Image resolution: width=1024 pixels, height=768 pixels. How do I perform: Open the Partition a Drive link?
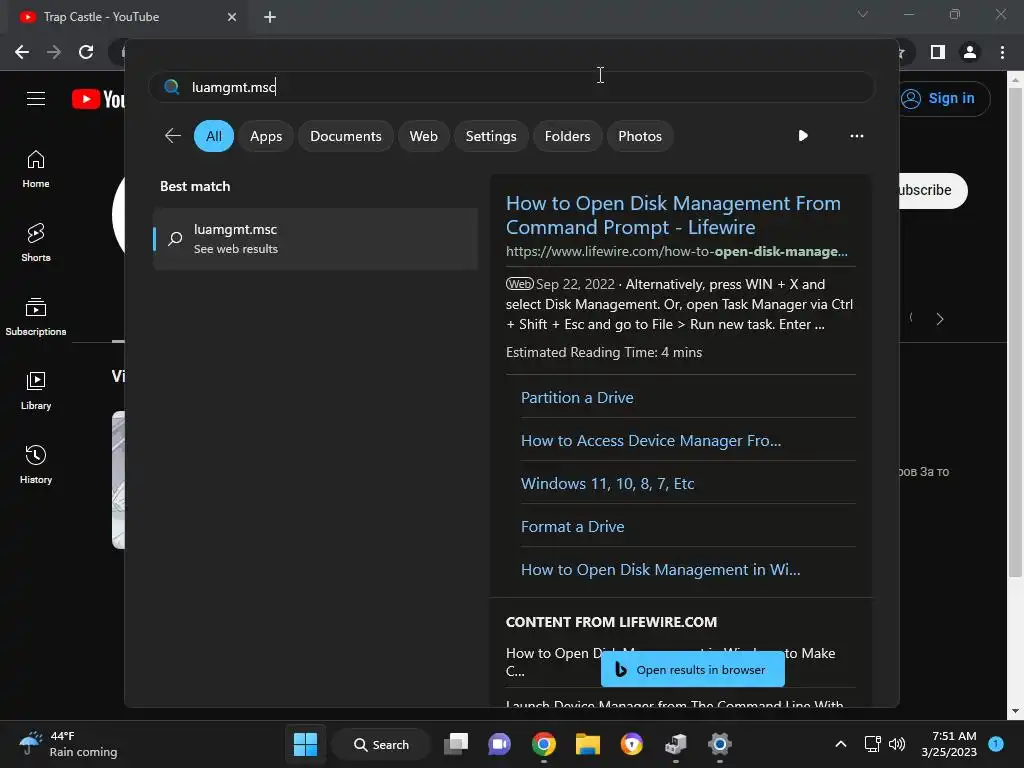(x=577, y=398)
